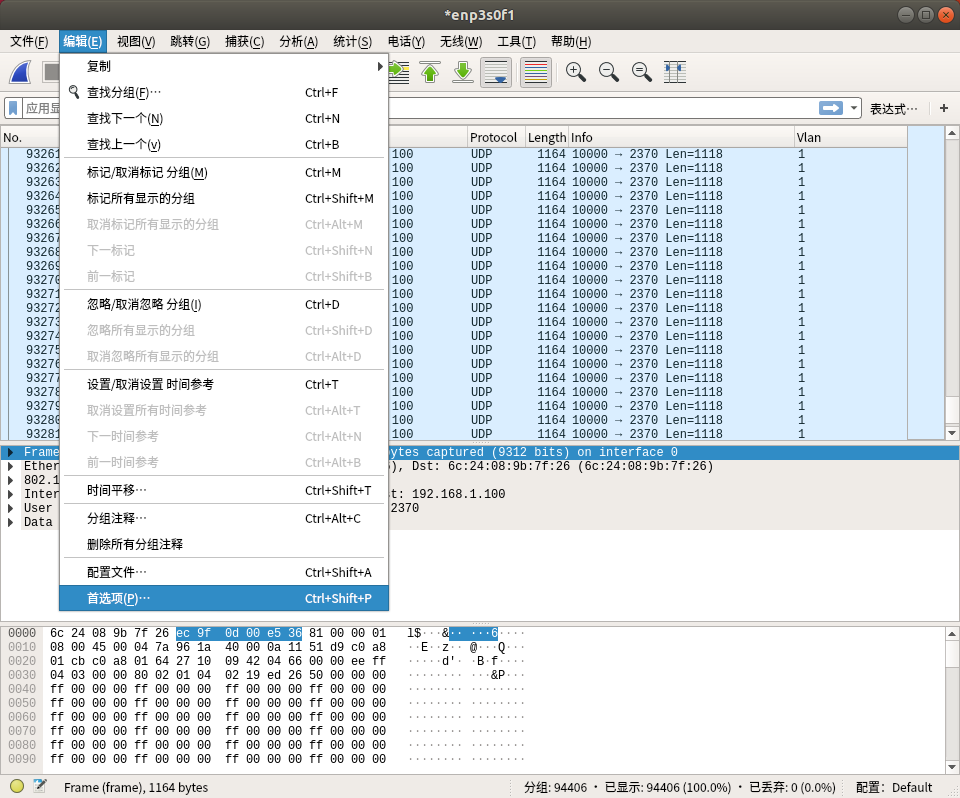Click the plus add filter button
960x798 pixels.
click(x=943, y=108)
